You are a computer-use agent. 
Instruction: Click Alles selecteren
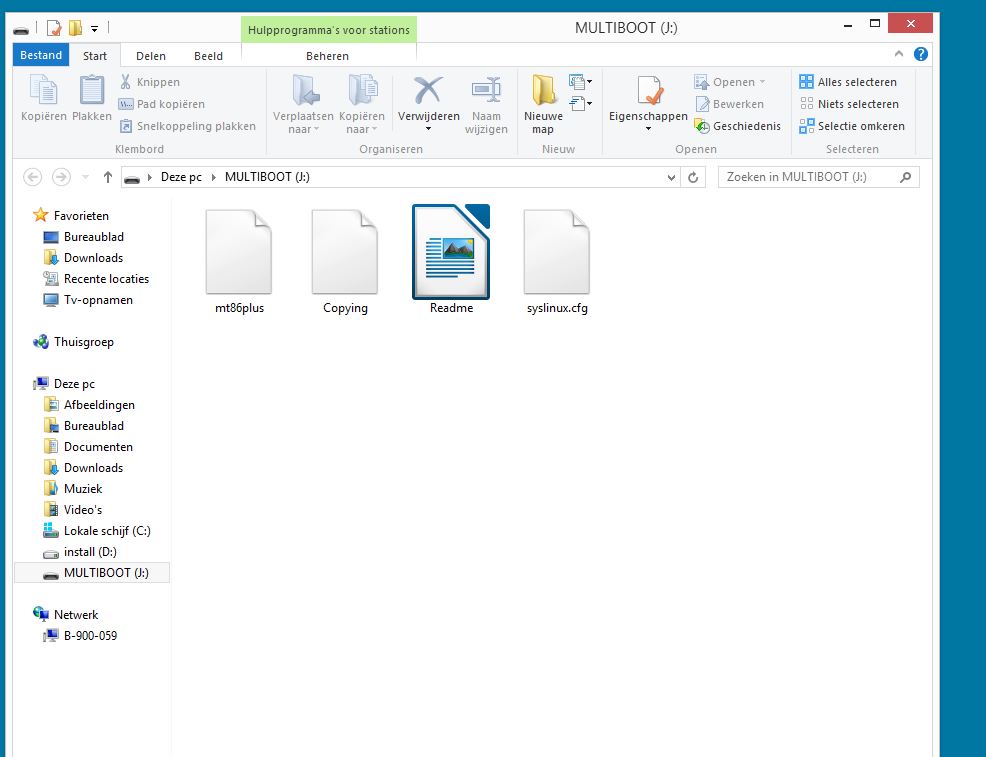(848, 82)
